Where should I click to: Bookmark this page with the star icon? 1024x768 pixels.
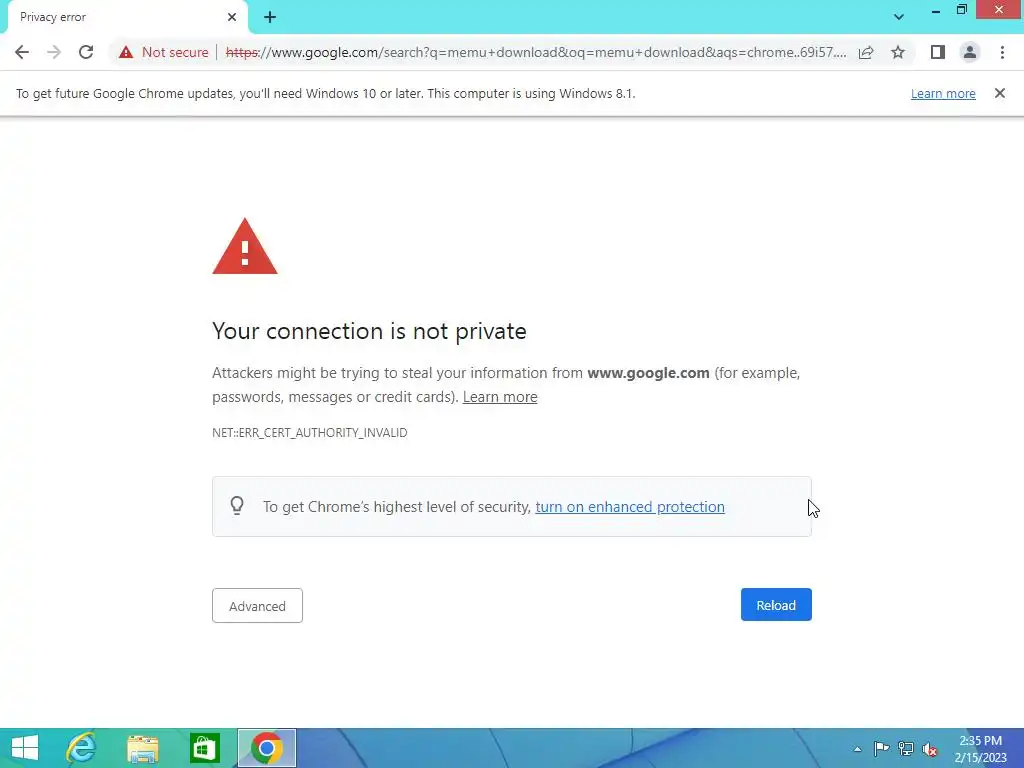pos(898,52)
